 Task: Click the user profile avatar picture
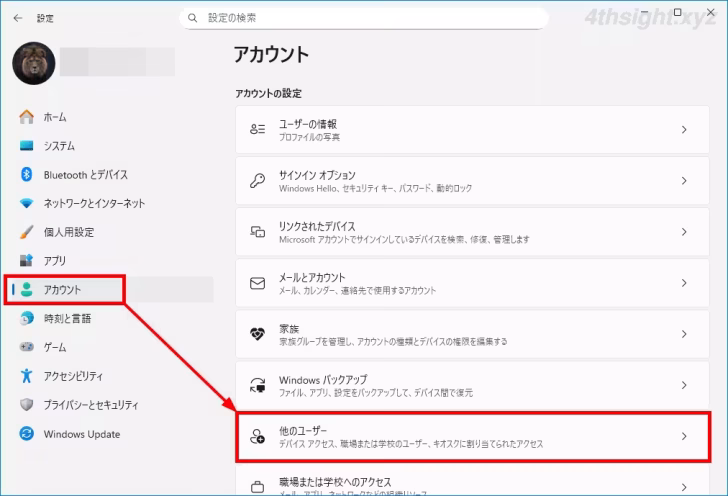pyautogui.click(x=32, y=62)
